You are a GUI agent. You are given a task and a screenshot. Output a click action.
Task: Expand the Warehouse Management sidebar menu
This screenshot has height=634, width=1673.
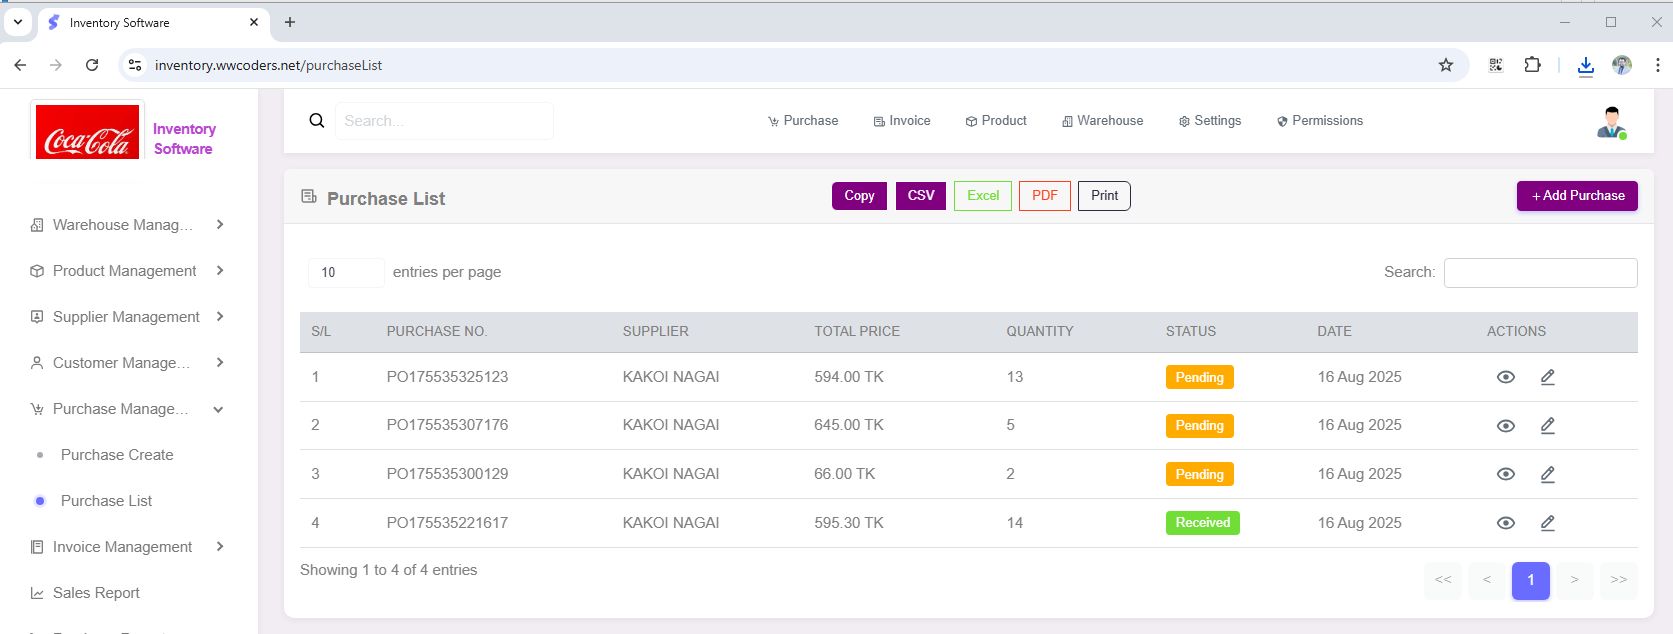coord(126,225)
